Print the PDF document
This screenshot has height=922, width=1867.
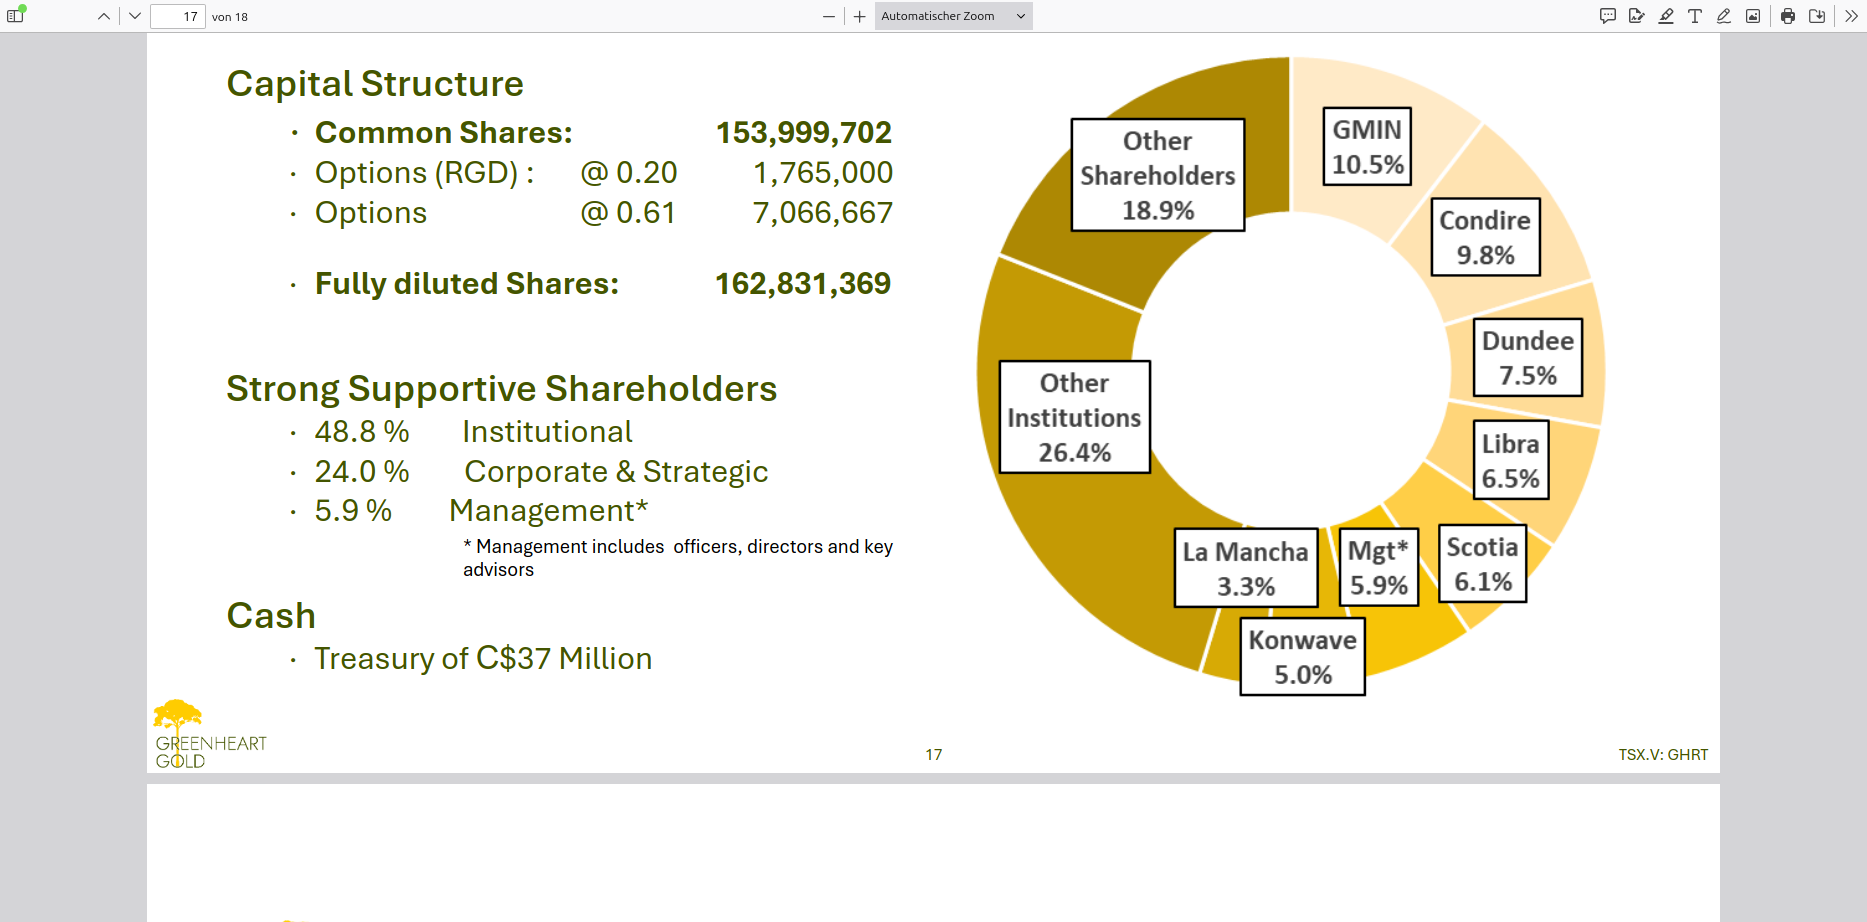[x=1787, y=16]
